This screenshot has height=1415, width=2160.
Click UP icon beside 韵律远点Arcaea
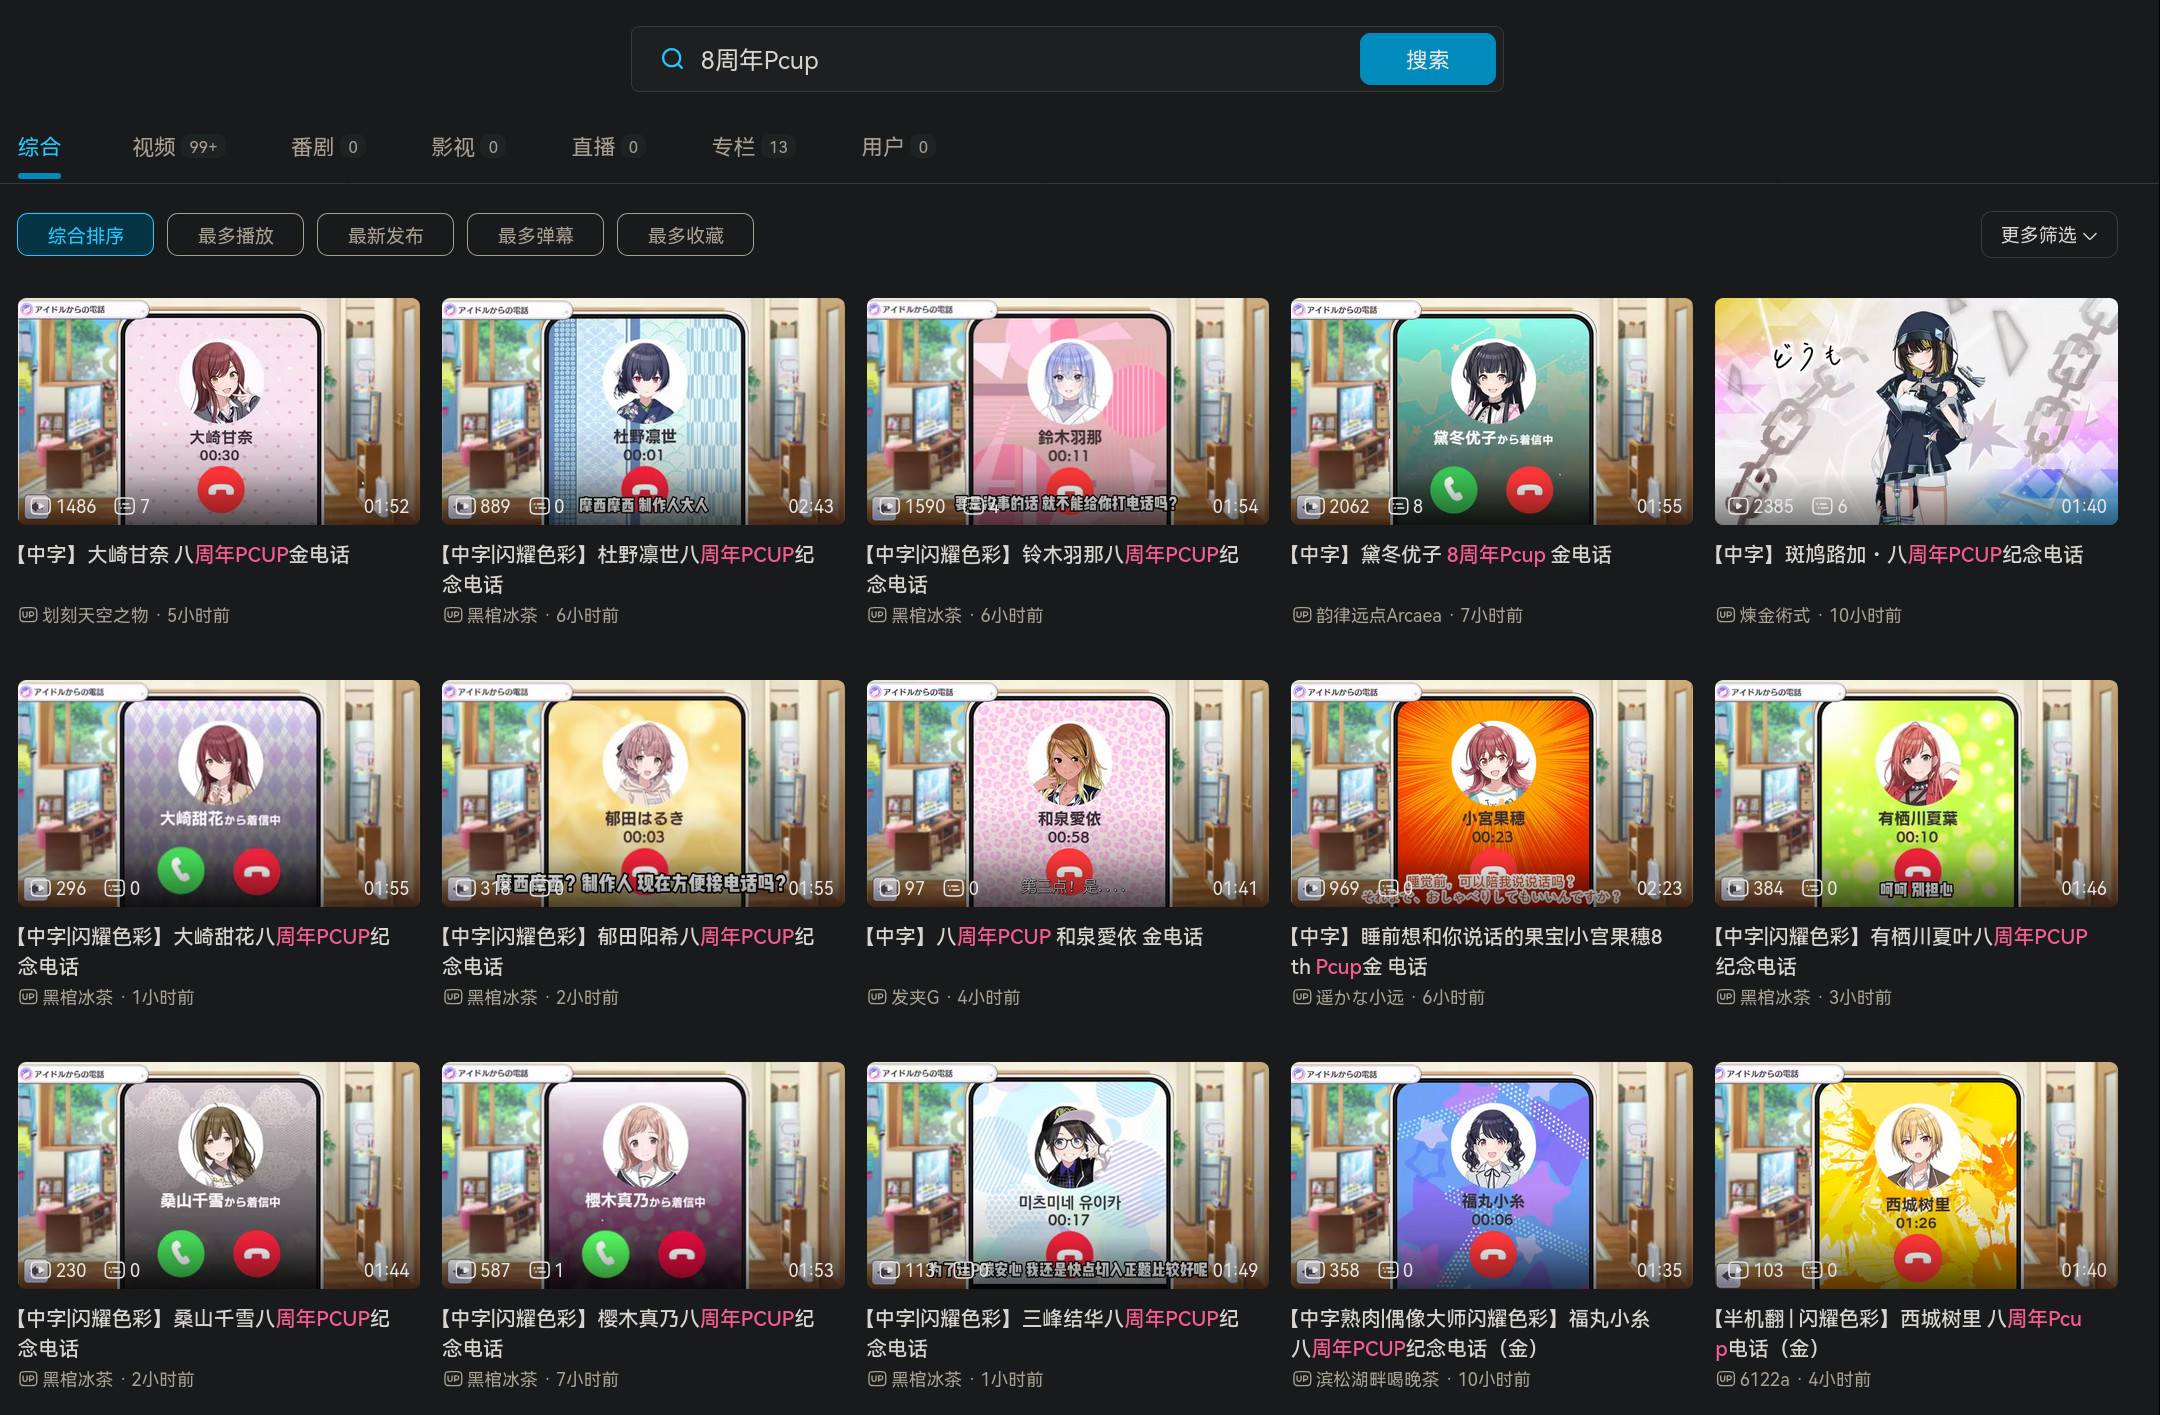point(1301,615)
